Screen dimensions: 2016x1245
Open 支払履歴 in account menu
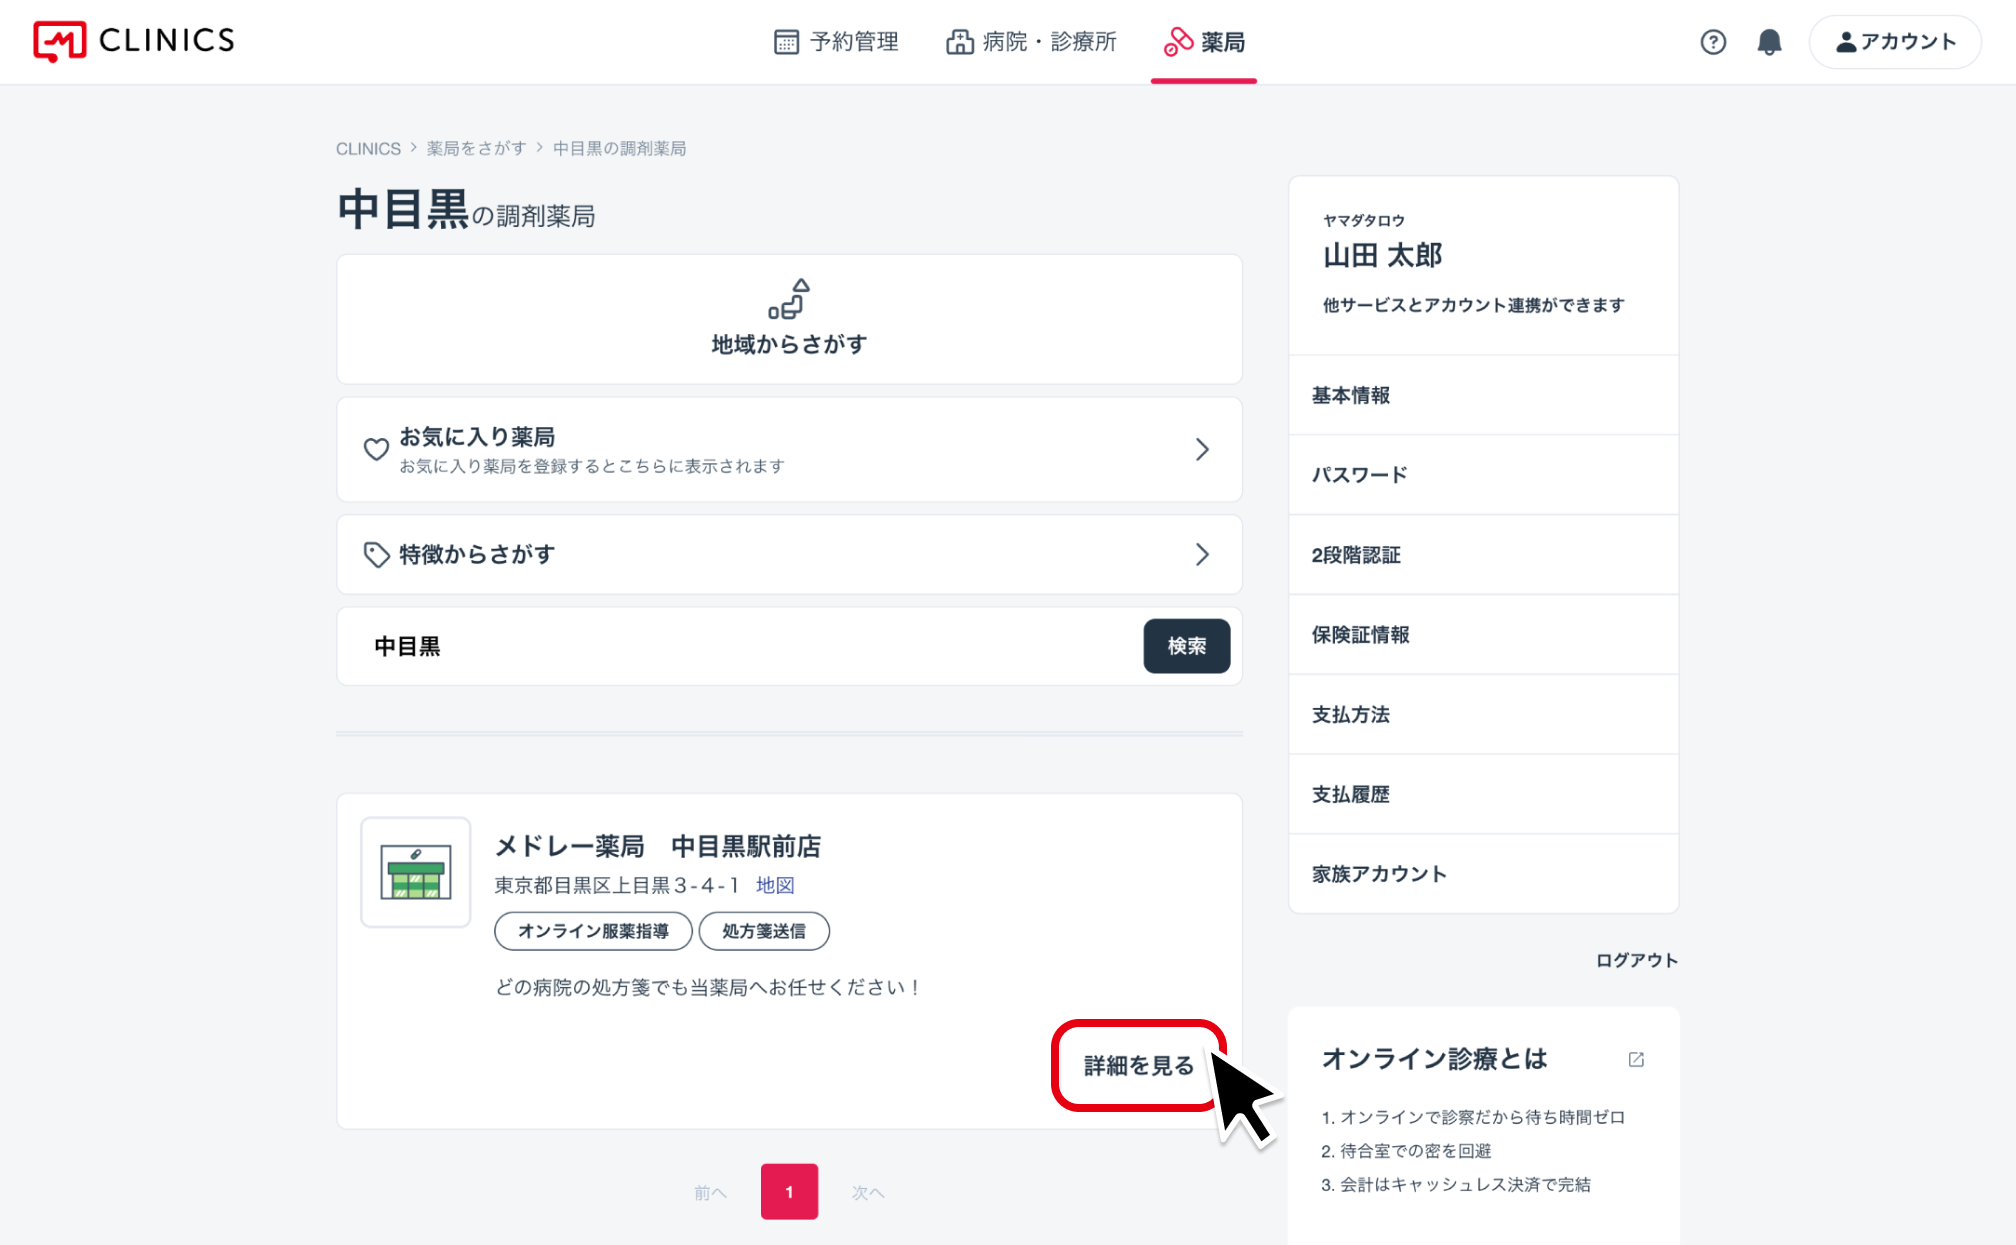[1484, 794]
